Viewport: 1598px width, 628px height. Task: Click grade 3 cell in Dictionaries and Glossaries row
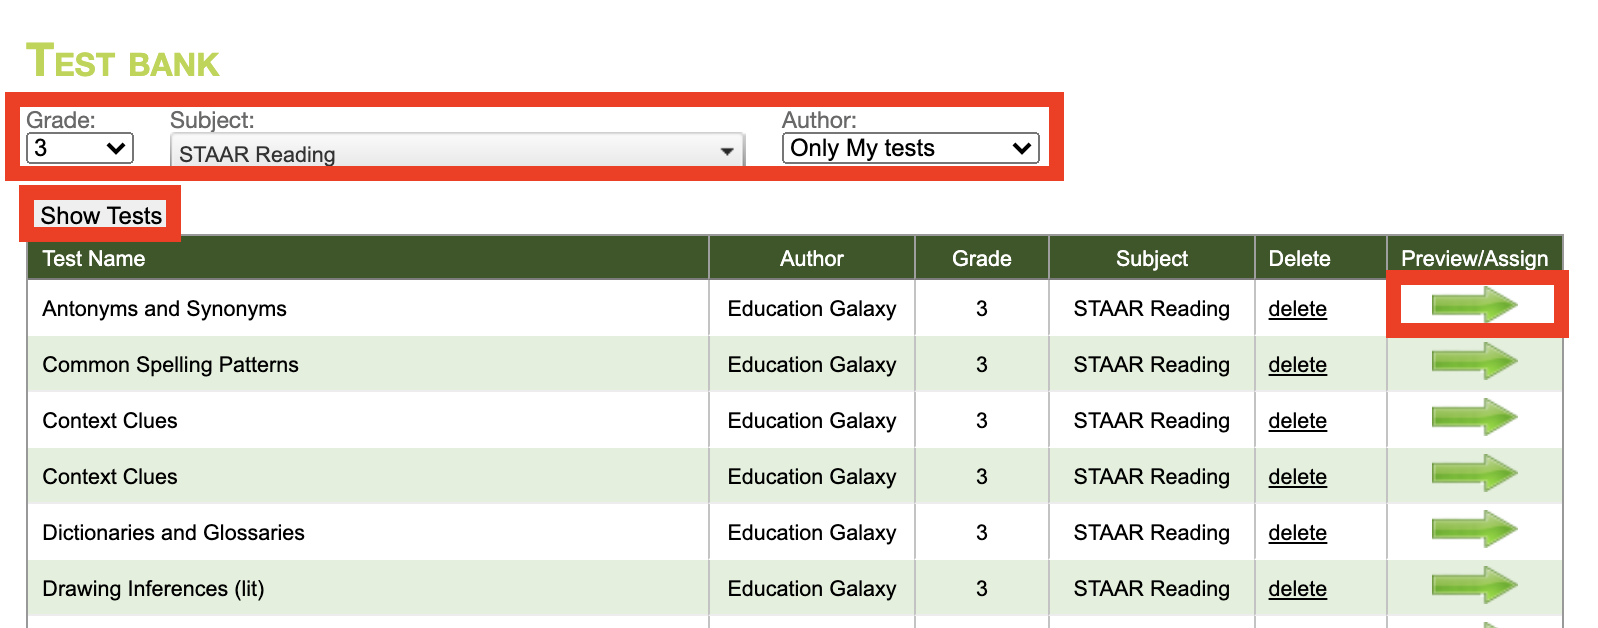pos(981,533)
